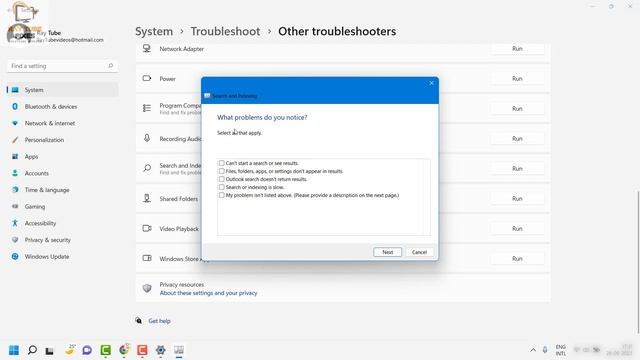Click the Power battery icon
This screenshot has width=640, height=360.
point(147,78)
